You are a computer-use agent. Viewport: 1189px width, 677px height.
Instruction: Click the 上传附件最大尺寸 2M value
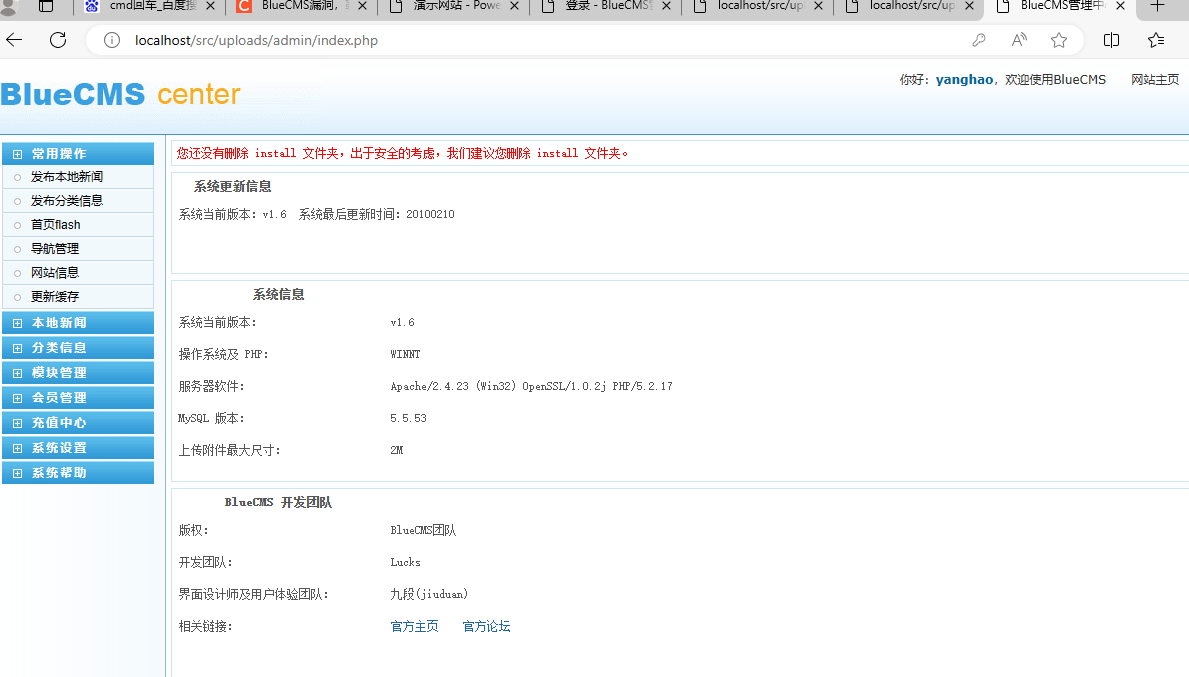397,450
